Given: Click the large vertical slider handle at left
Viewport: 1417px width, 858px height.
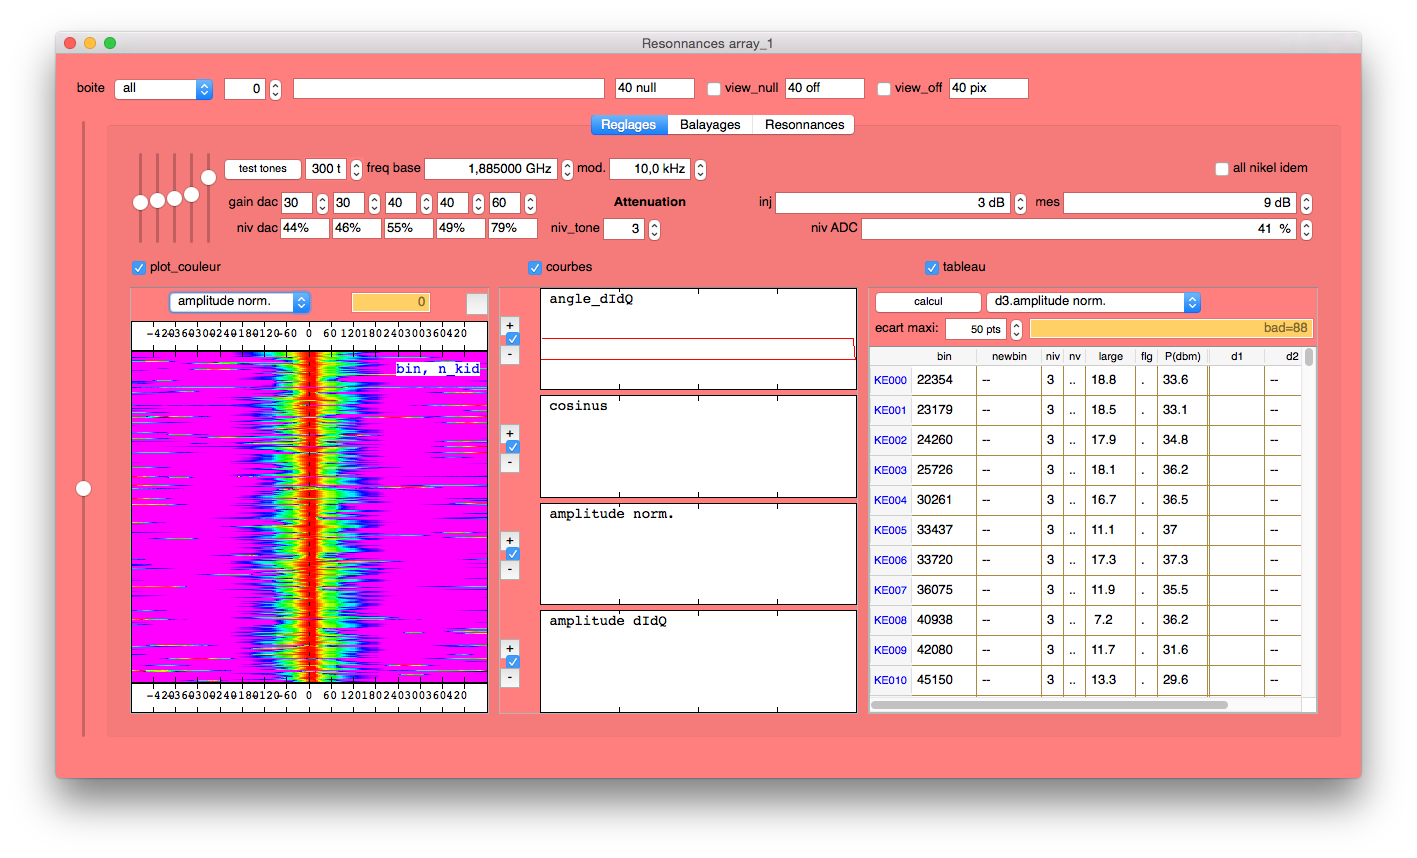Looking at the screenshot, I should pos(84,488).
